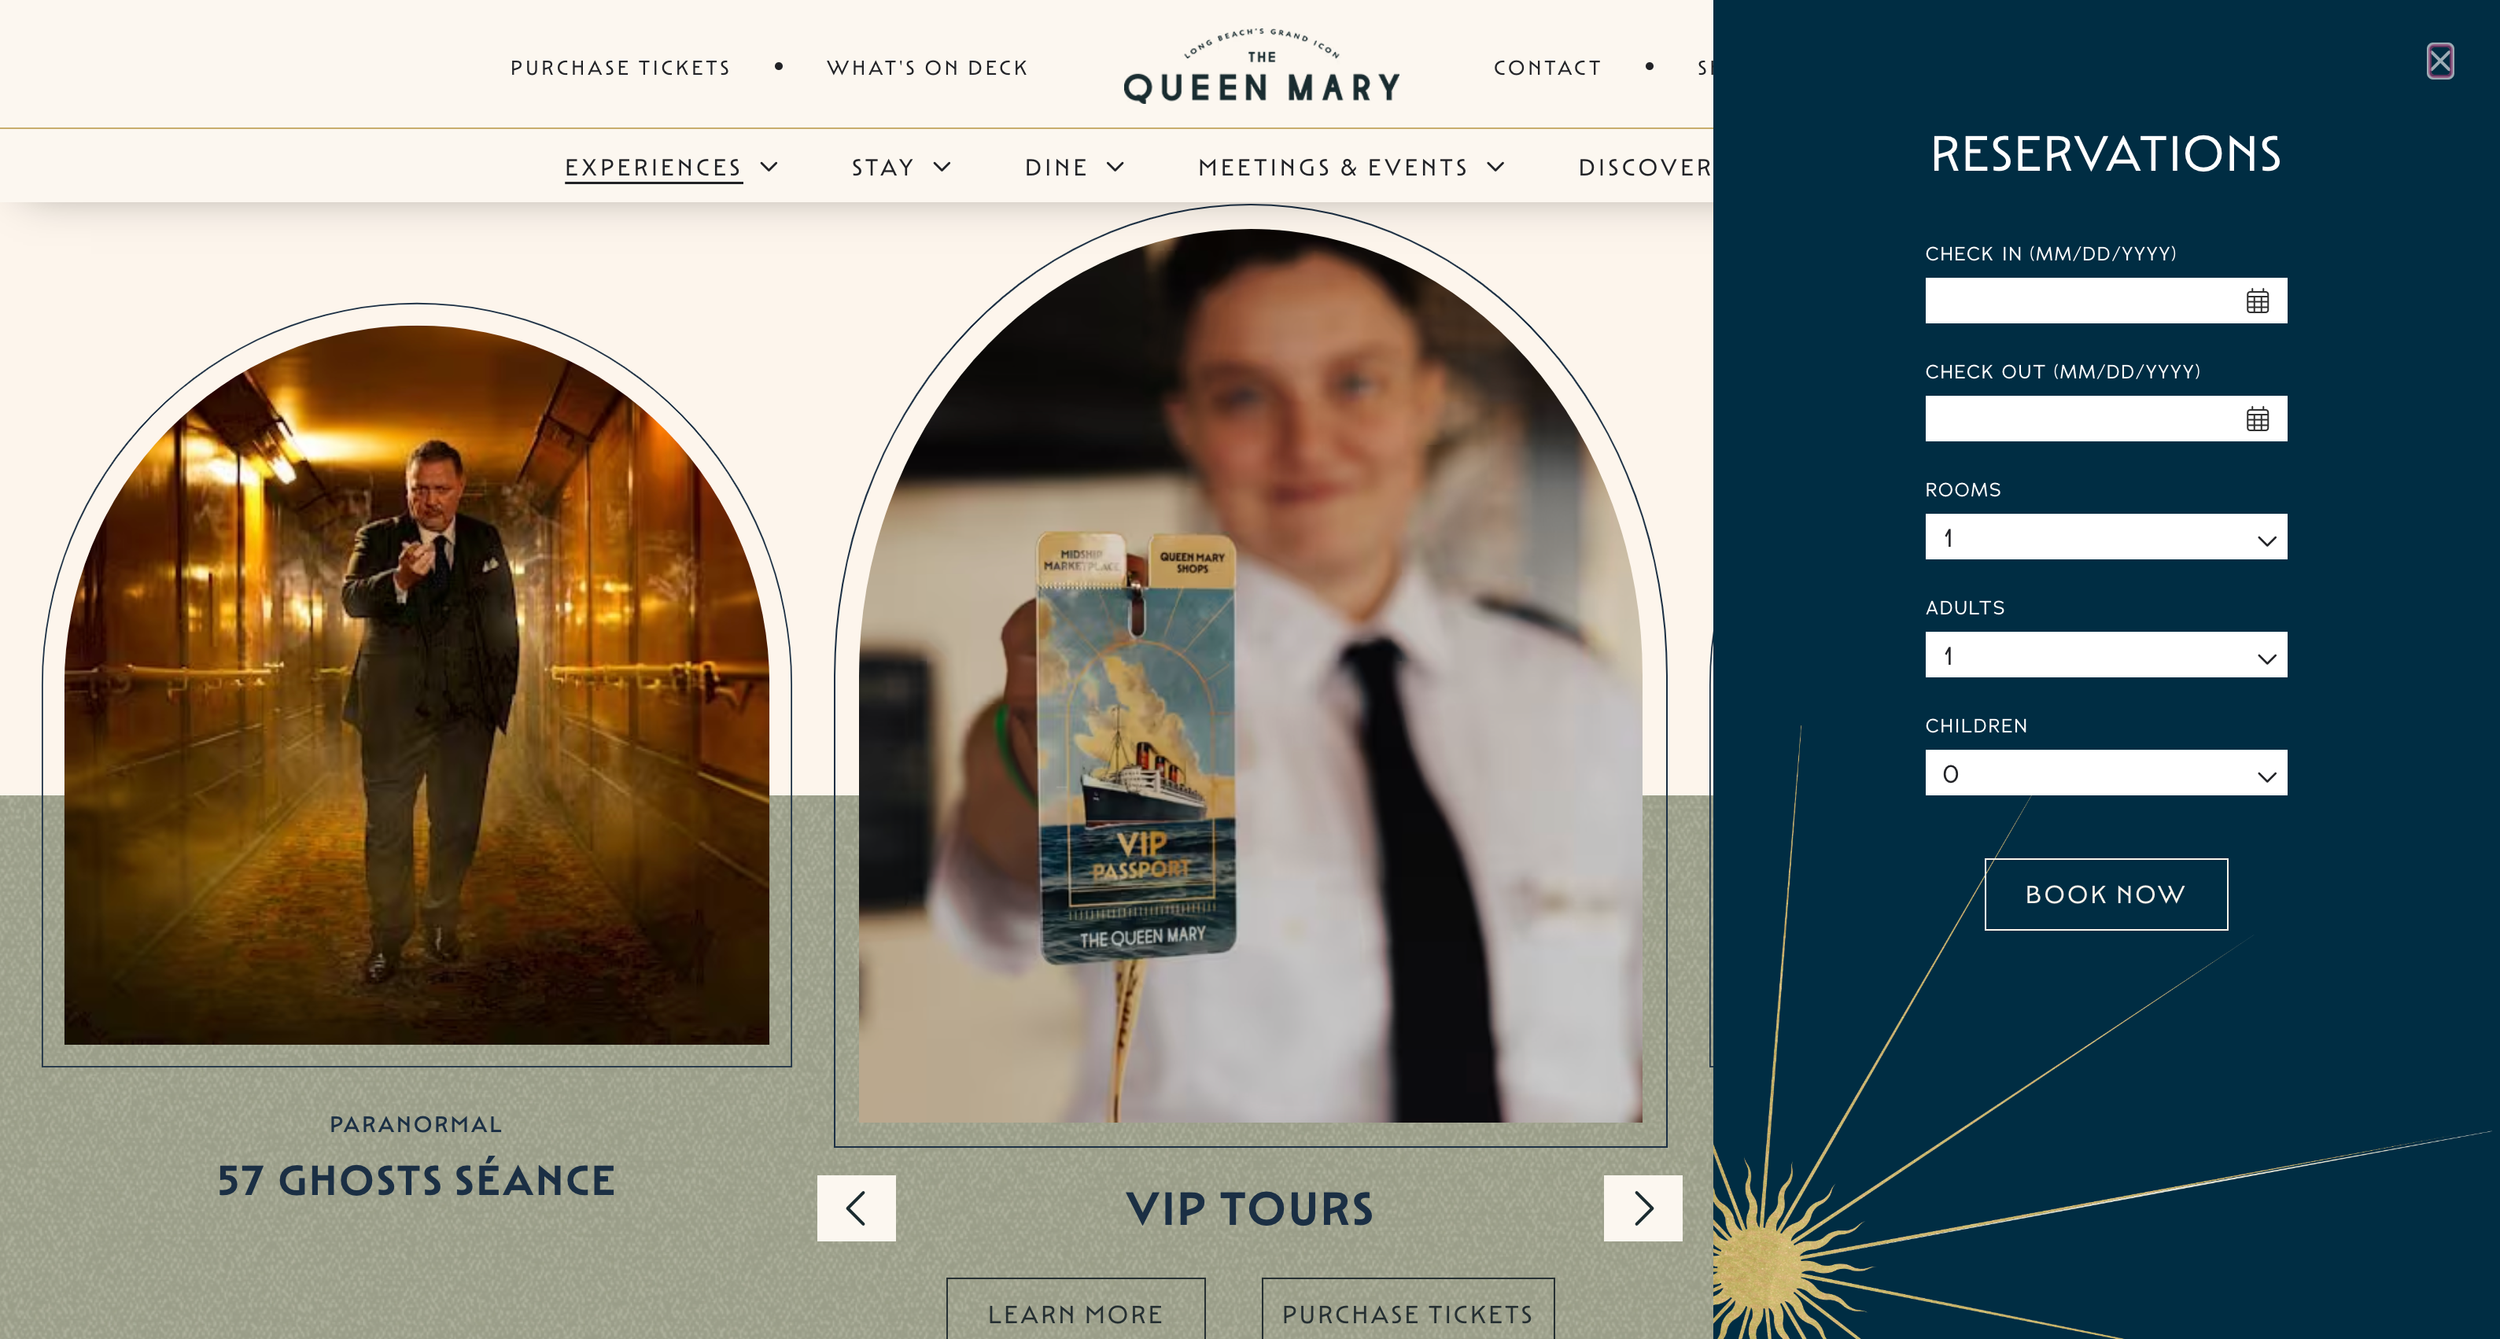The image size is (2500, 1339).
Task: Expand Meetings & Events chevron
Action: coord(1496,167)
